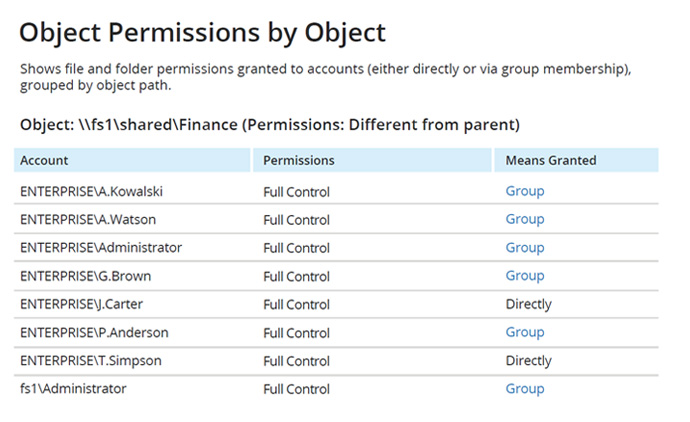Screen dimensions: 690x422
Task: Open Group link for G.Brown
Action: 525,276
